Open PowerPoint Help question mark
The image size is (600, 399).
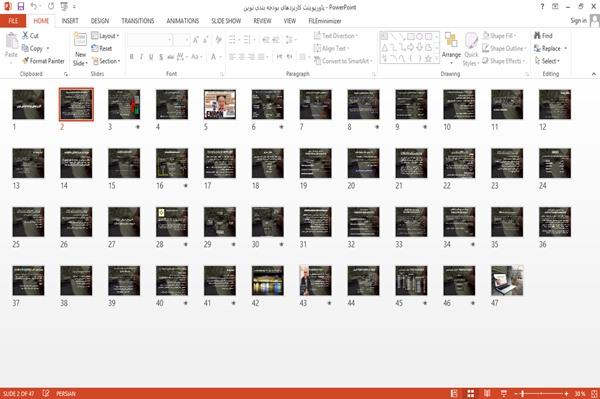coord(542,7)
